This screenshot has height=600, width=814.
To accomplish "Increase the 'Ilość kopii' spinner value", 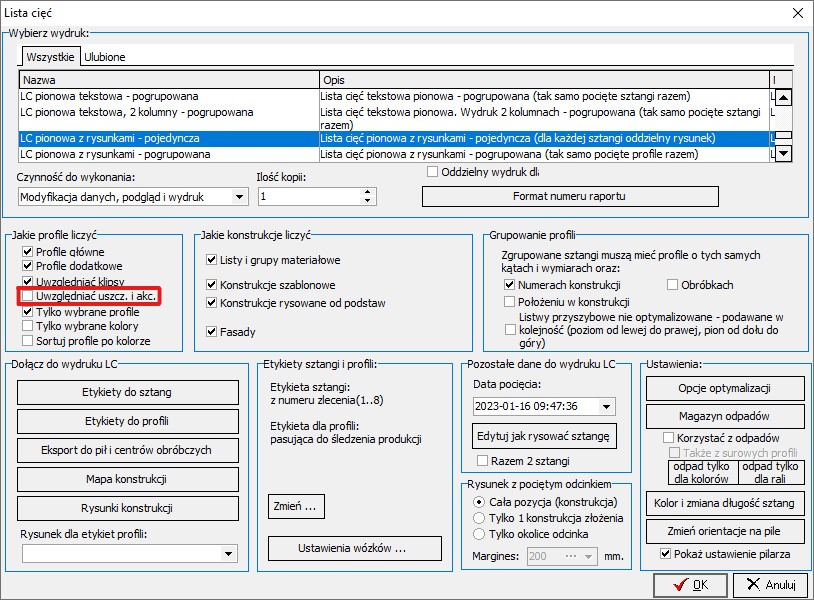I will click(368, 192).
